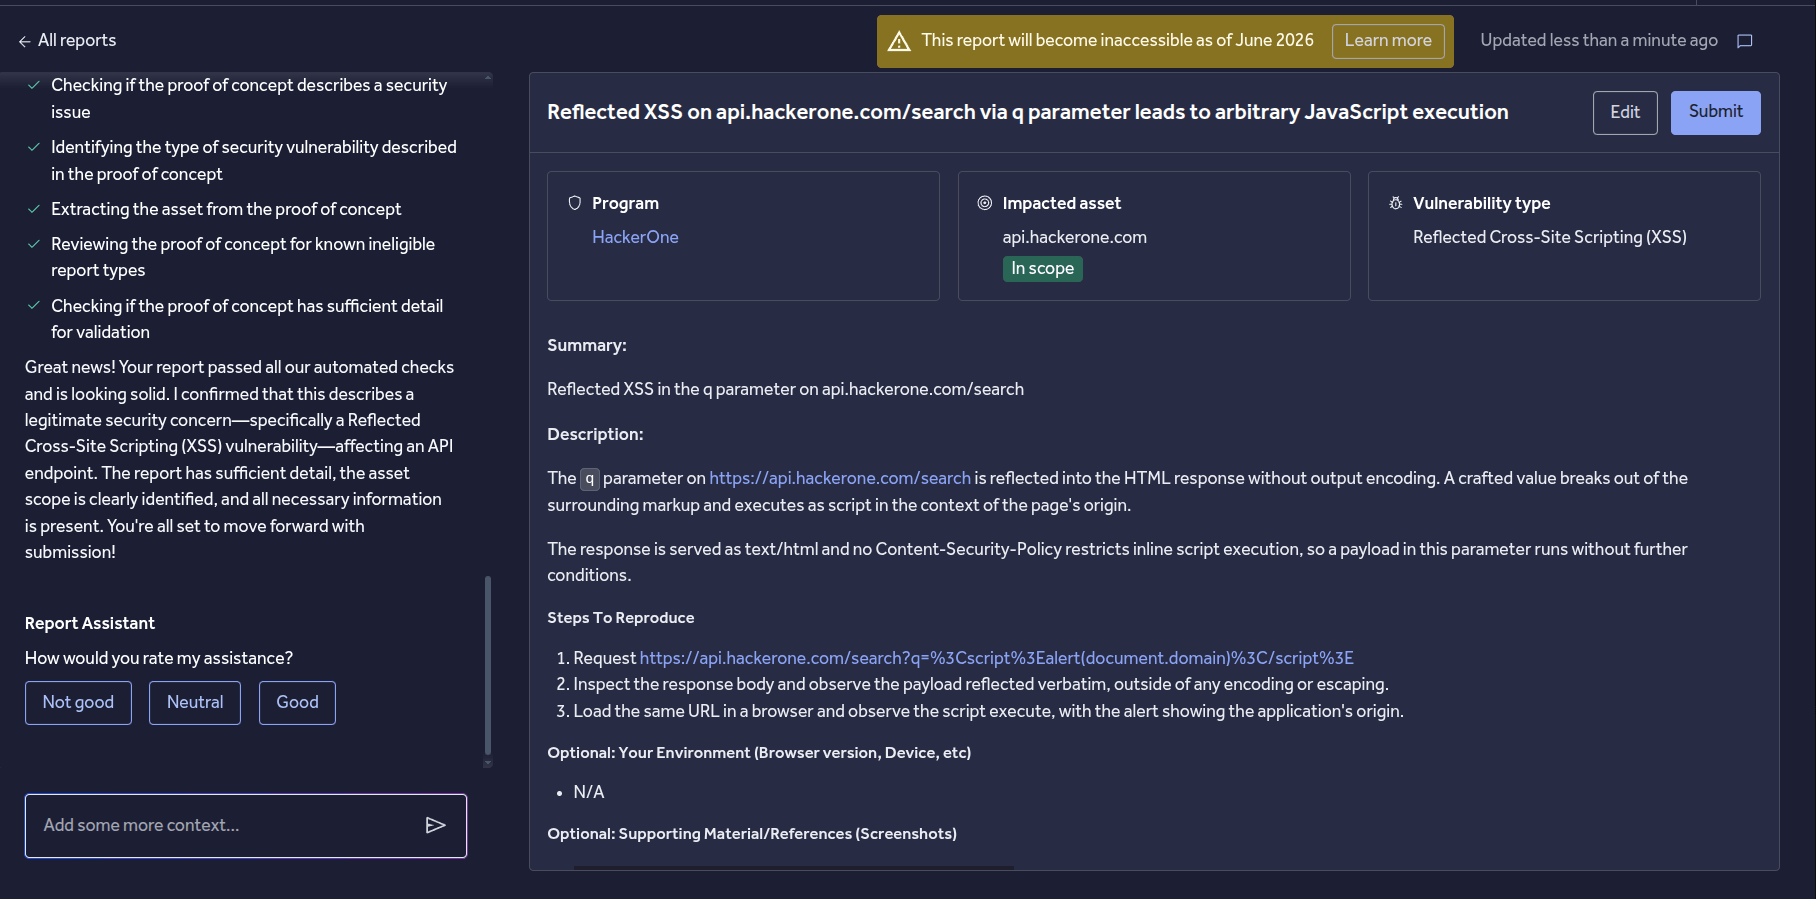
Task: Rate assistance as Not good
Action: coord(78,703)
